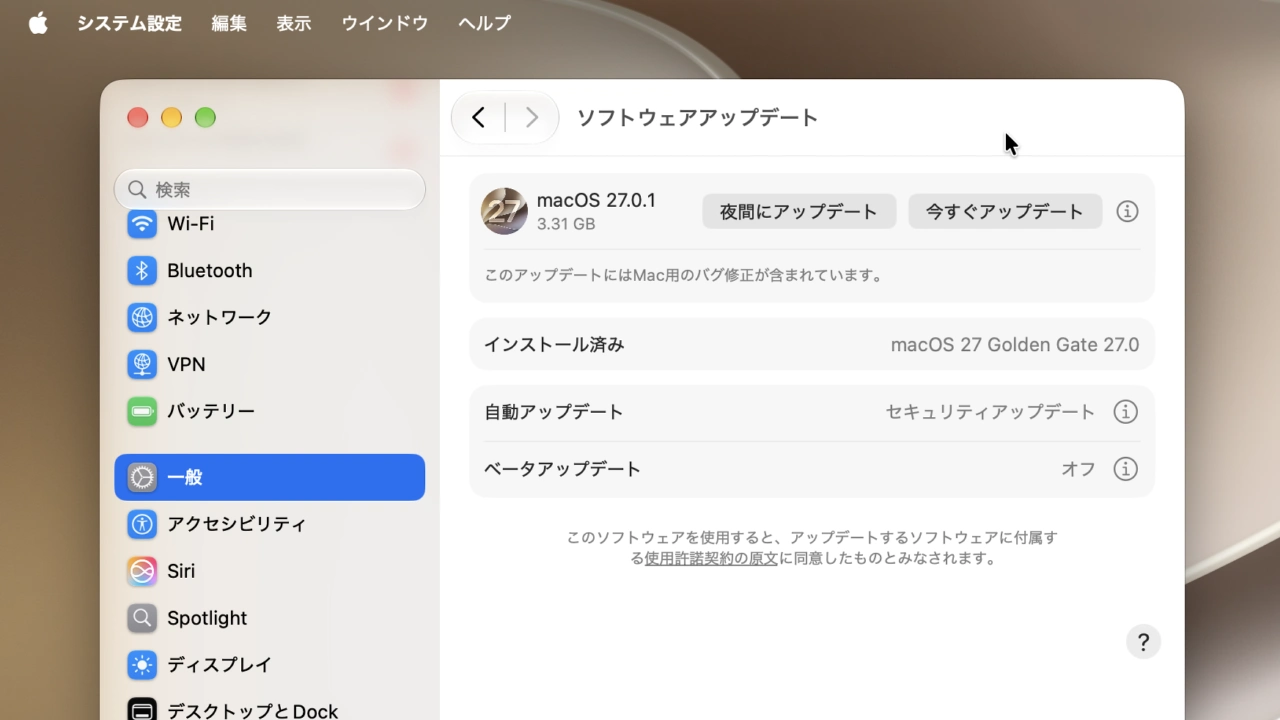The width and height of the screenshot is (1280, 720).
Task: Open info for ベータアップデート
Action: point(1126,469)
